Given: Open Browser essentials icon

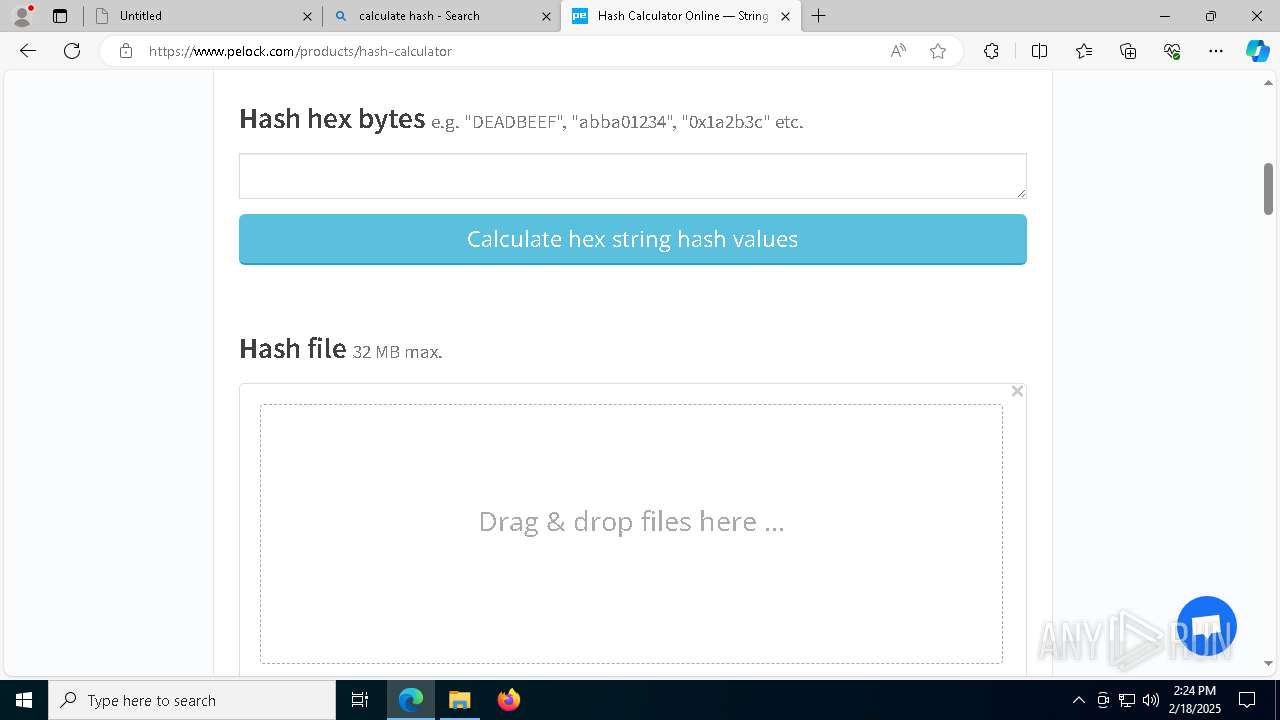Looking at the screenshot, I should (x=1172, y=51).
